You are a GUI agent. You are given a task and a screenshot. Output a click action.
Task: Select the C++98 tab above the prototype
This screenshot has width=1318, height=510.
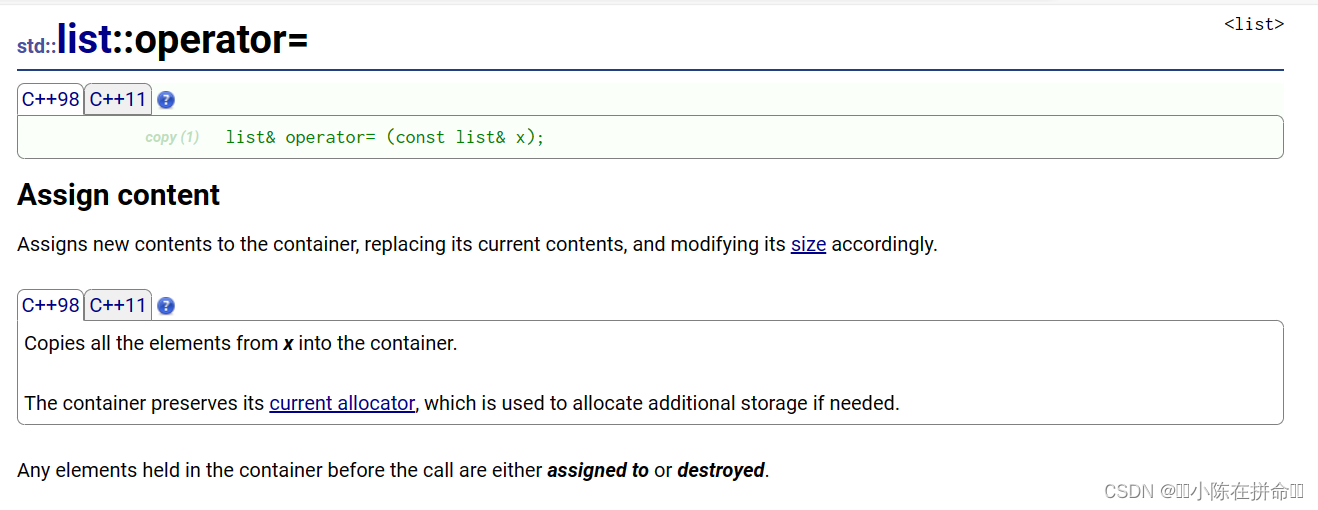(51, 99)
